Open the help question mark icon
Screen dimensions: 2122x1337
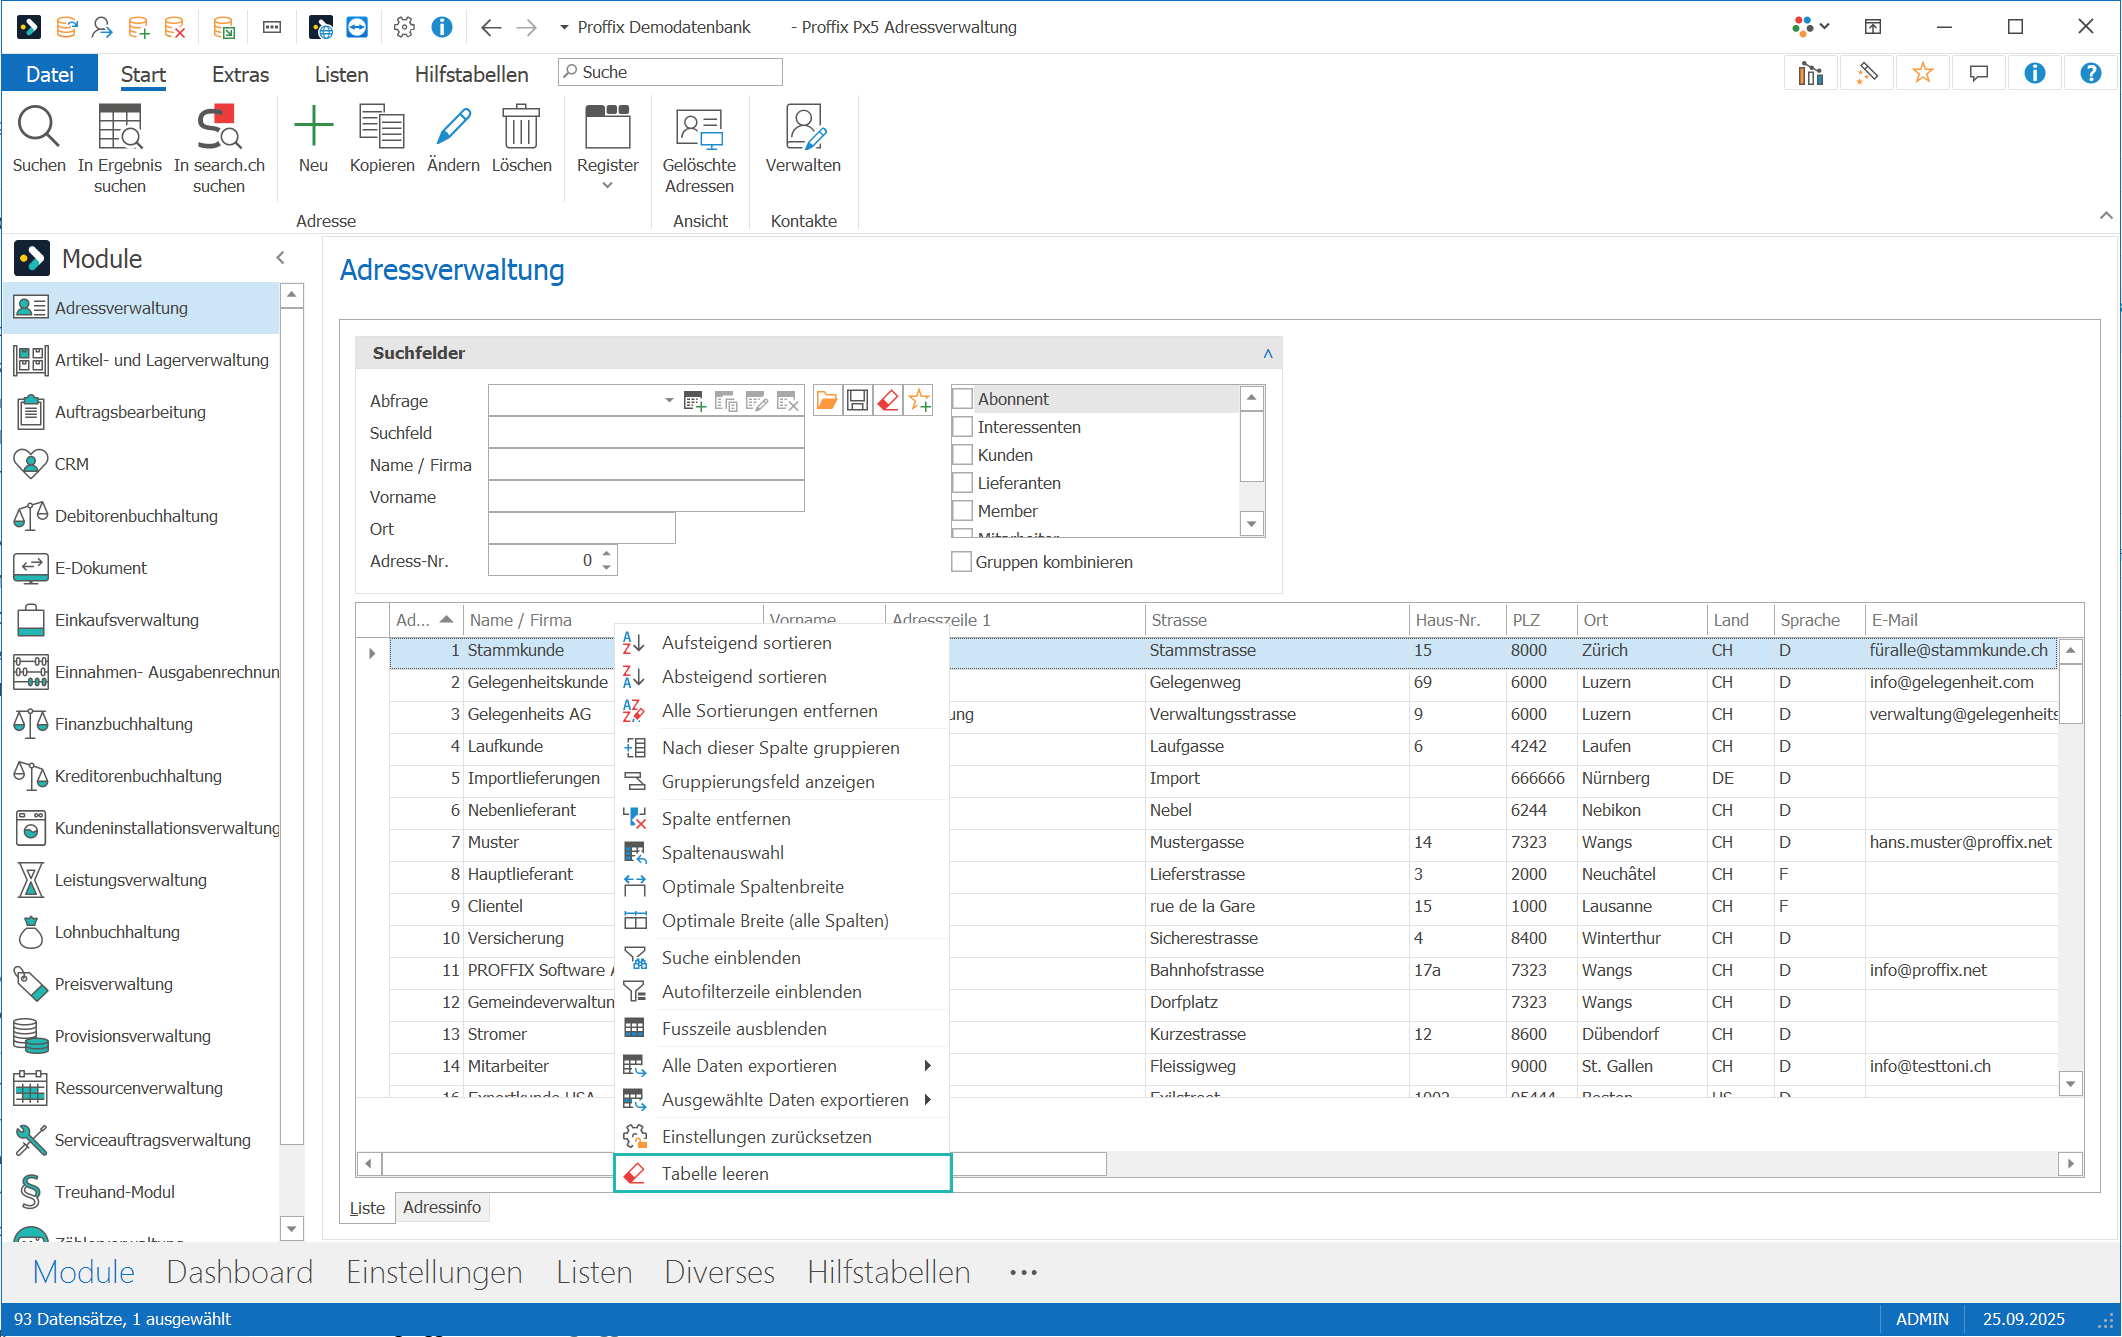[2090, 73]
